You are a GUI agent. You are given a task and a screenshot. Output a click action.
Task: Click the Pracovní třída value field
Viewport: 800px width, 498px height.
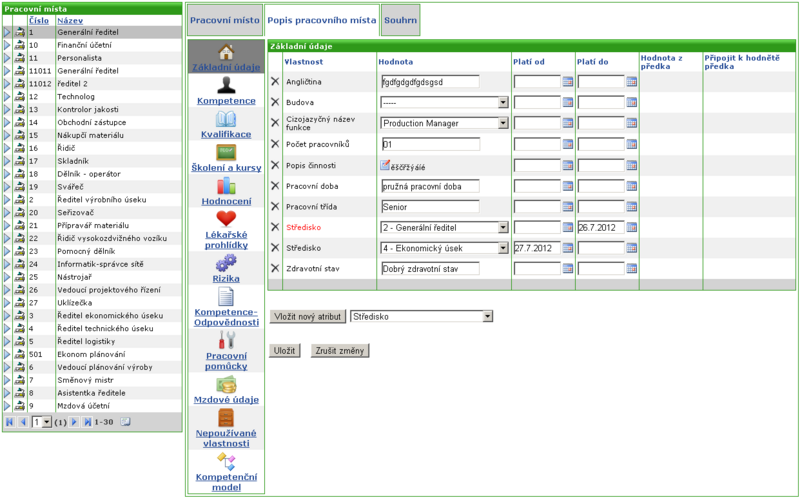(x=430, y=207)
